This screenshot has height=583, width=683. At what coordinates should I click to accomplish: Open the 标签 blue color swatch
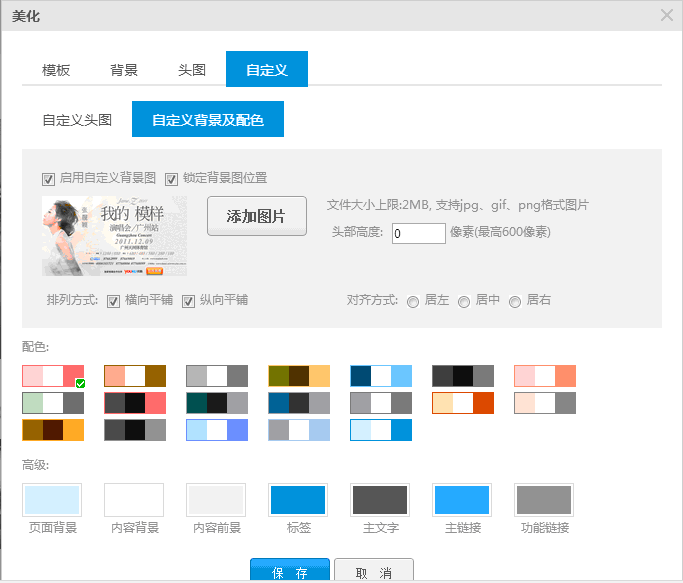click(x=298, y=499)
